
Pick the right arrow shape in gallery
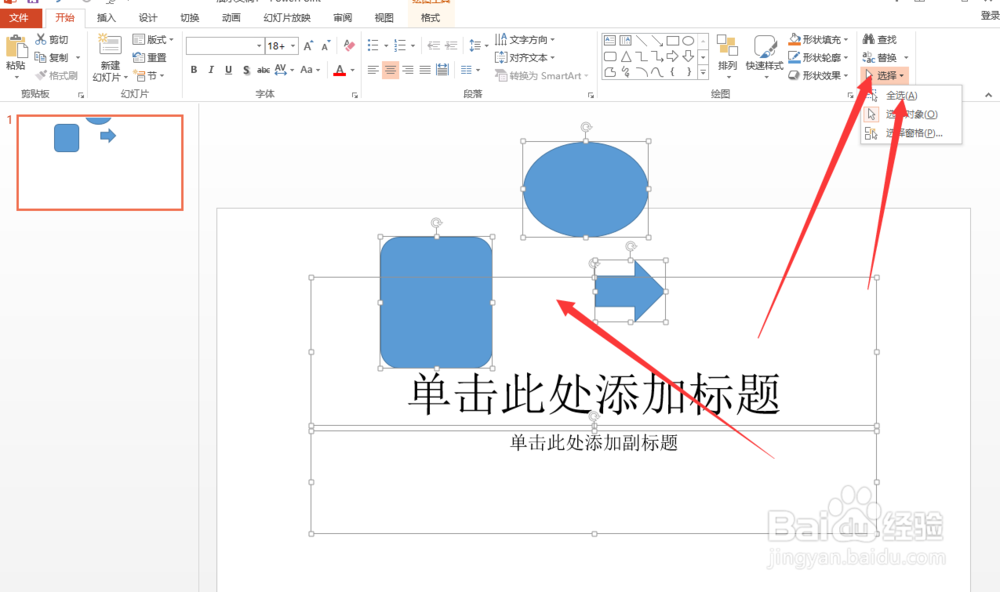[x=672, y=57]
